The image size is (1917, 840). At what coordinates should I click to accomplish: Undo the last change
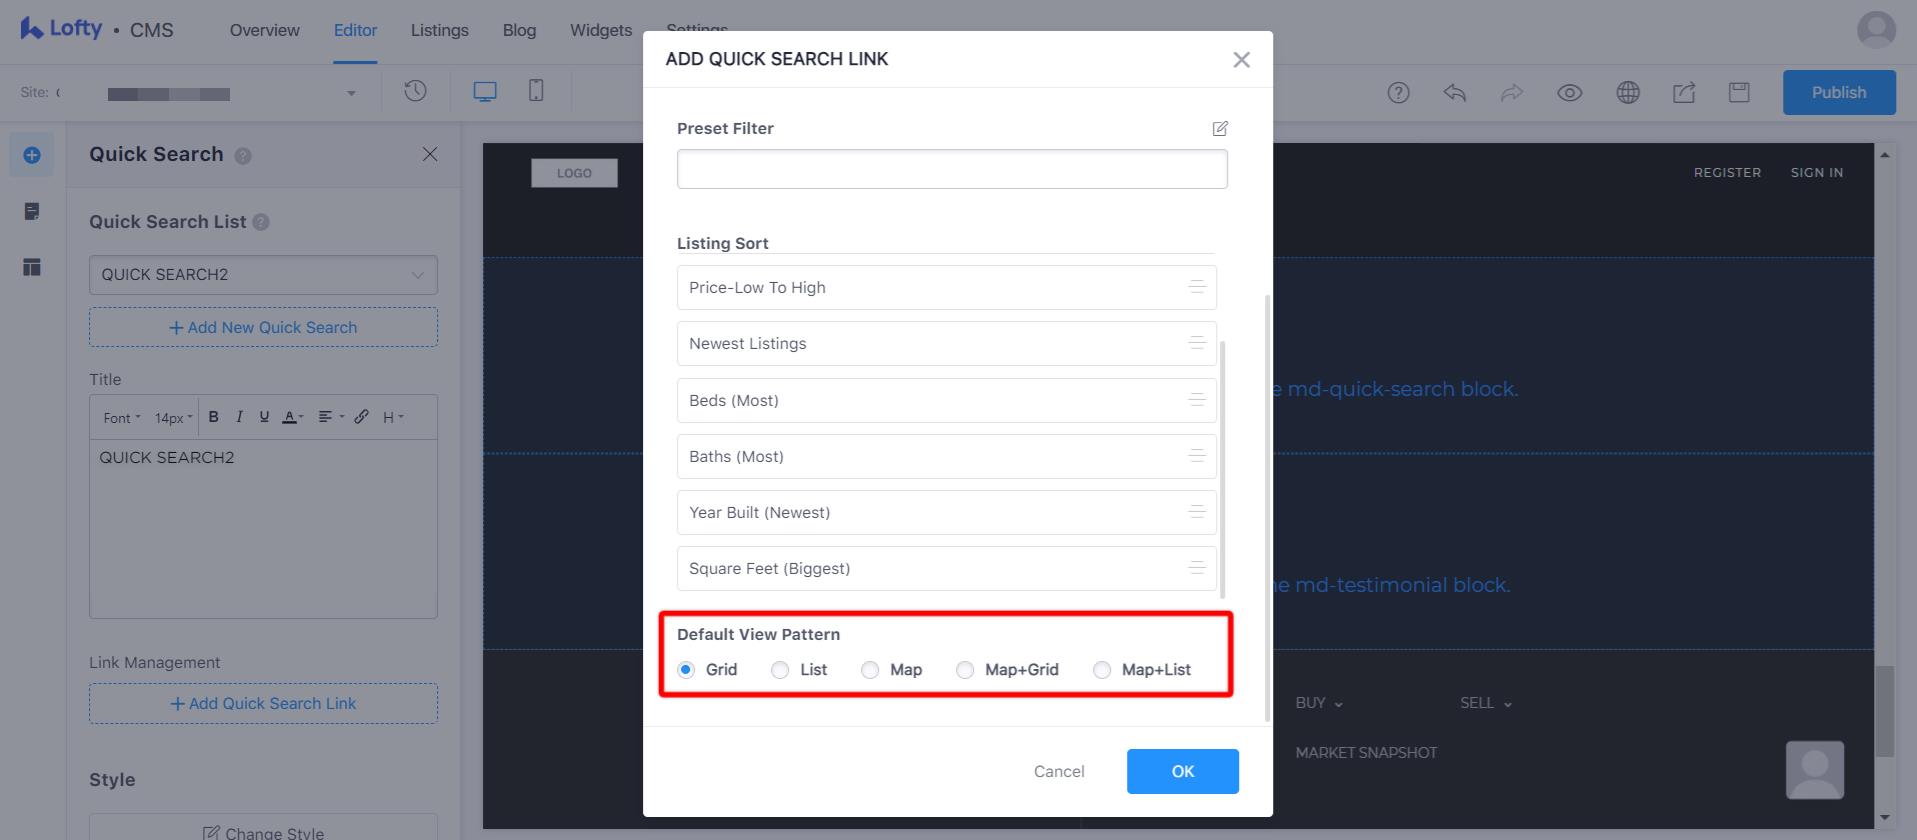click(1455, 93)
